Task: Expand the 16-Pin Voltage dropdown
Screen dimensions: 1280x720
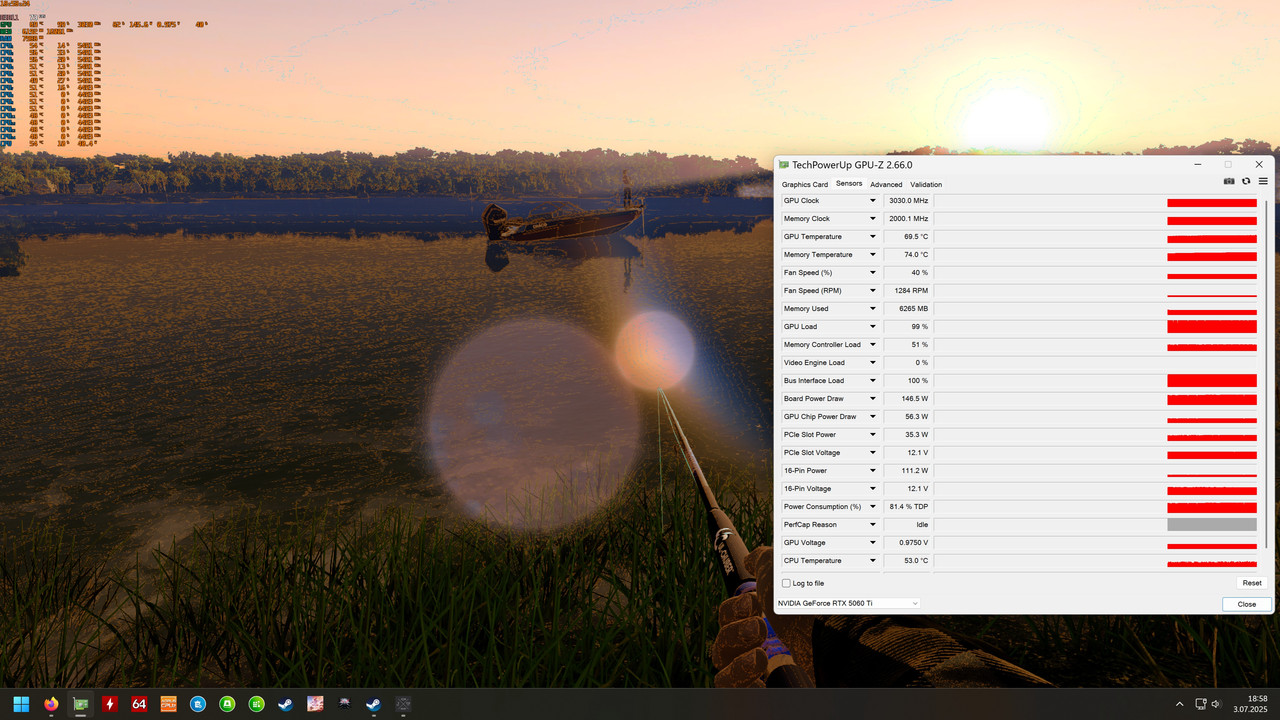Action: pos(872,489)
